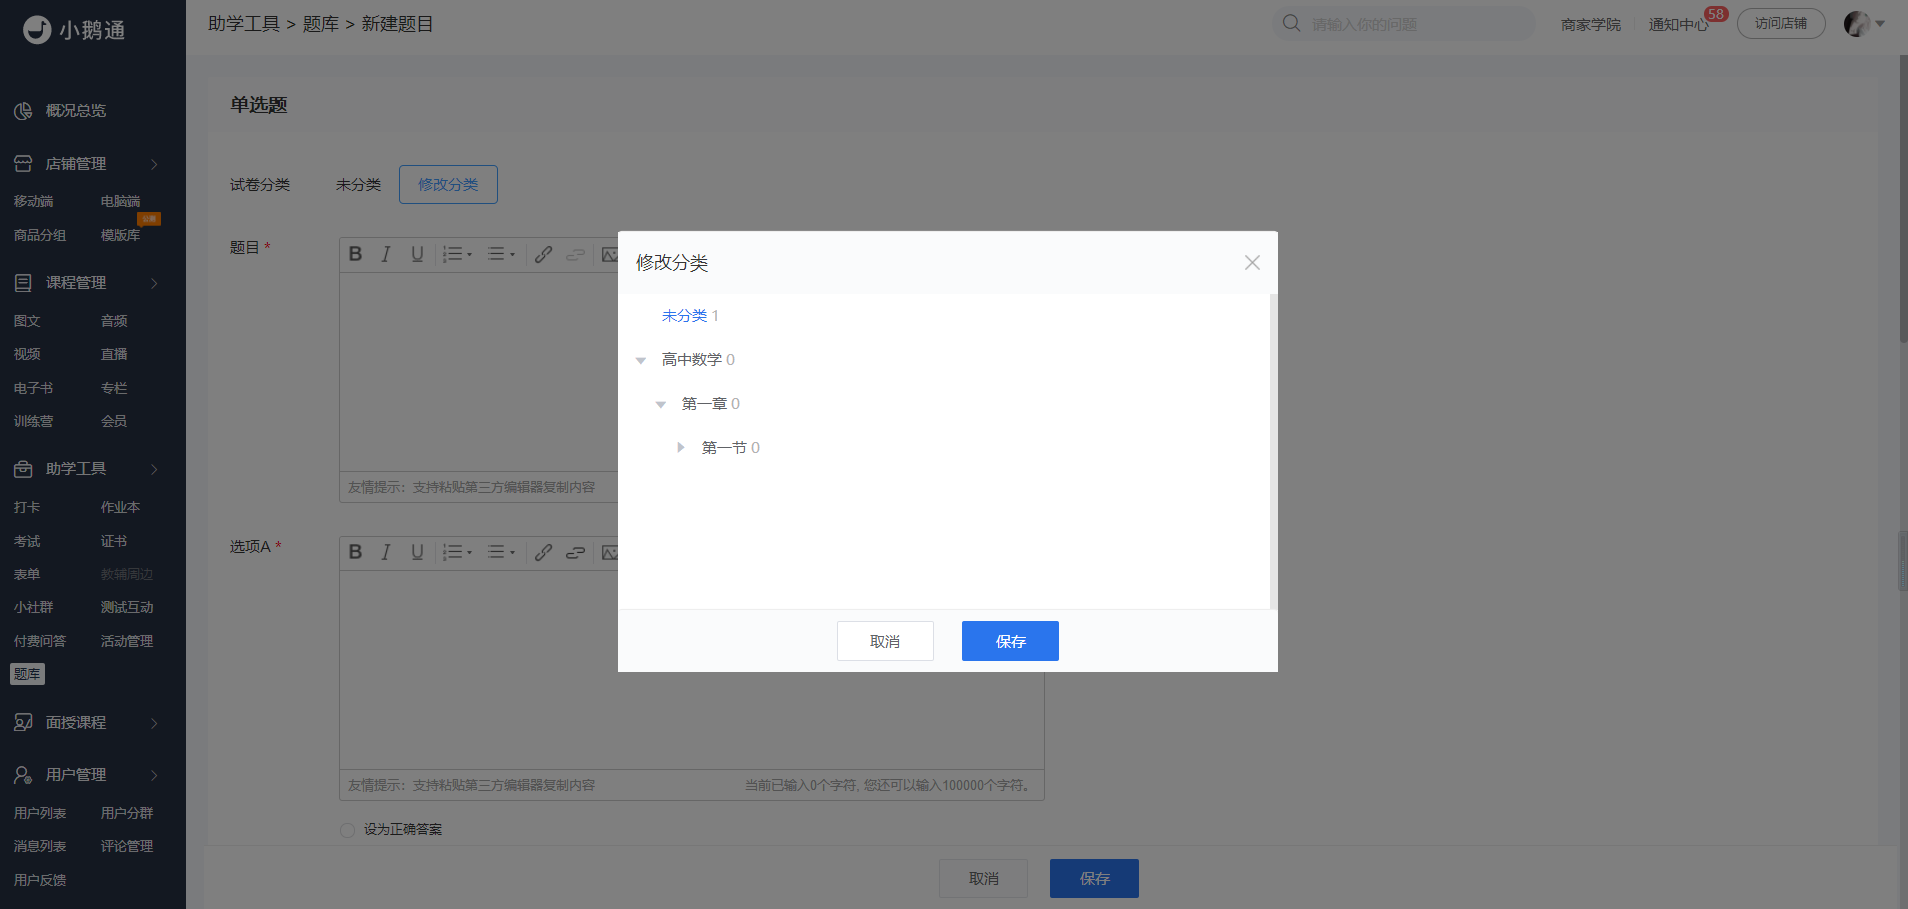The image size is (1908, 909).
Task: Click the dialog's vertical scrollbar
Action: coord(1273,451)
